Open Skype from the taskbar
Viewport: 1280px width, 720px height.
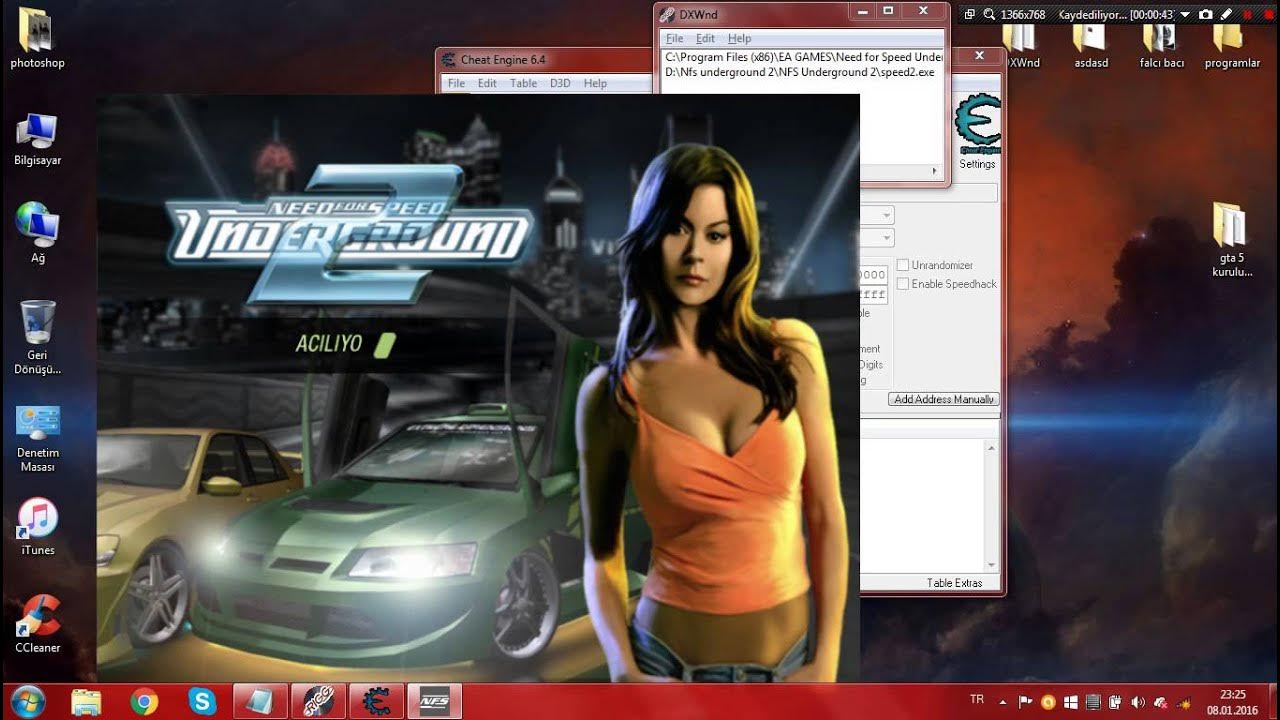tap(202, 702)
